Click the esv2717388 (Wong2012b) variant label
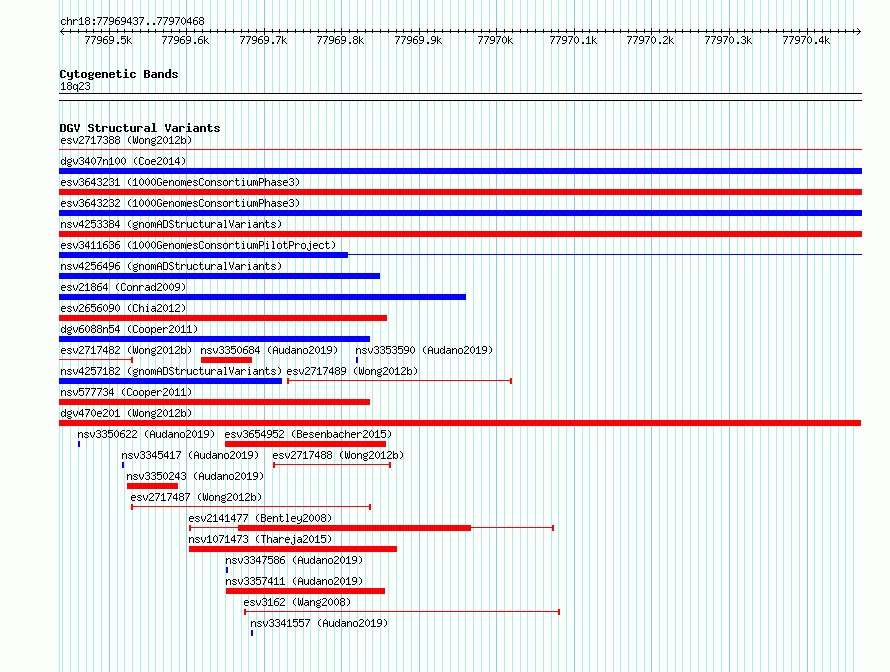This screenshot has width=890, height=672. click(x=126, y=140)
